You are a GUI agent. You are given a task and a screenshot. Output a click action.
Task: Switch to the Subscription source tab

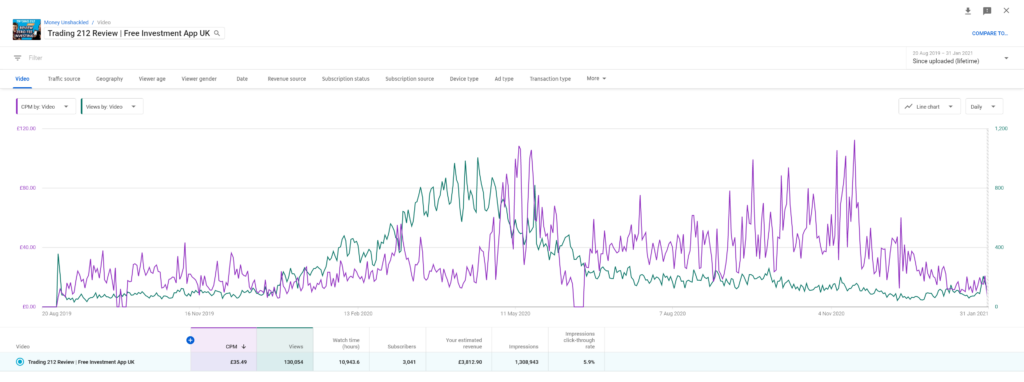409,78
